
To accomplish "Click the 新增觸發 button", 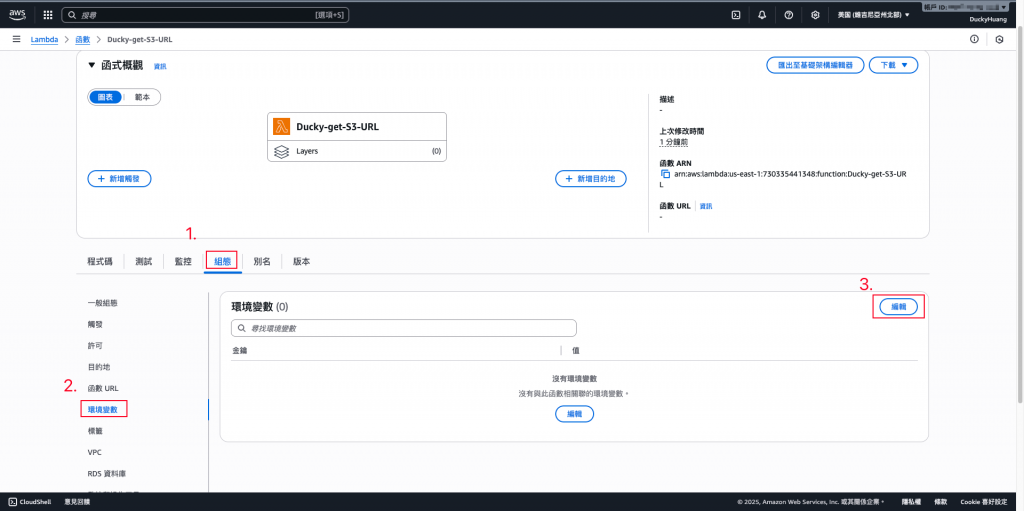I will [x=120, y=179].
